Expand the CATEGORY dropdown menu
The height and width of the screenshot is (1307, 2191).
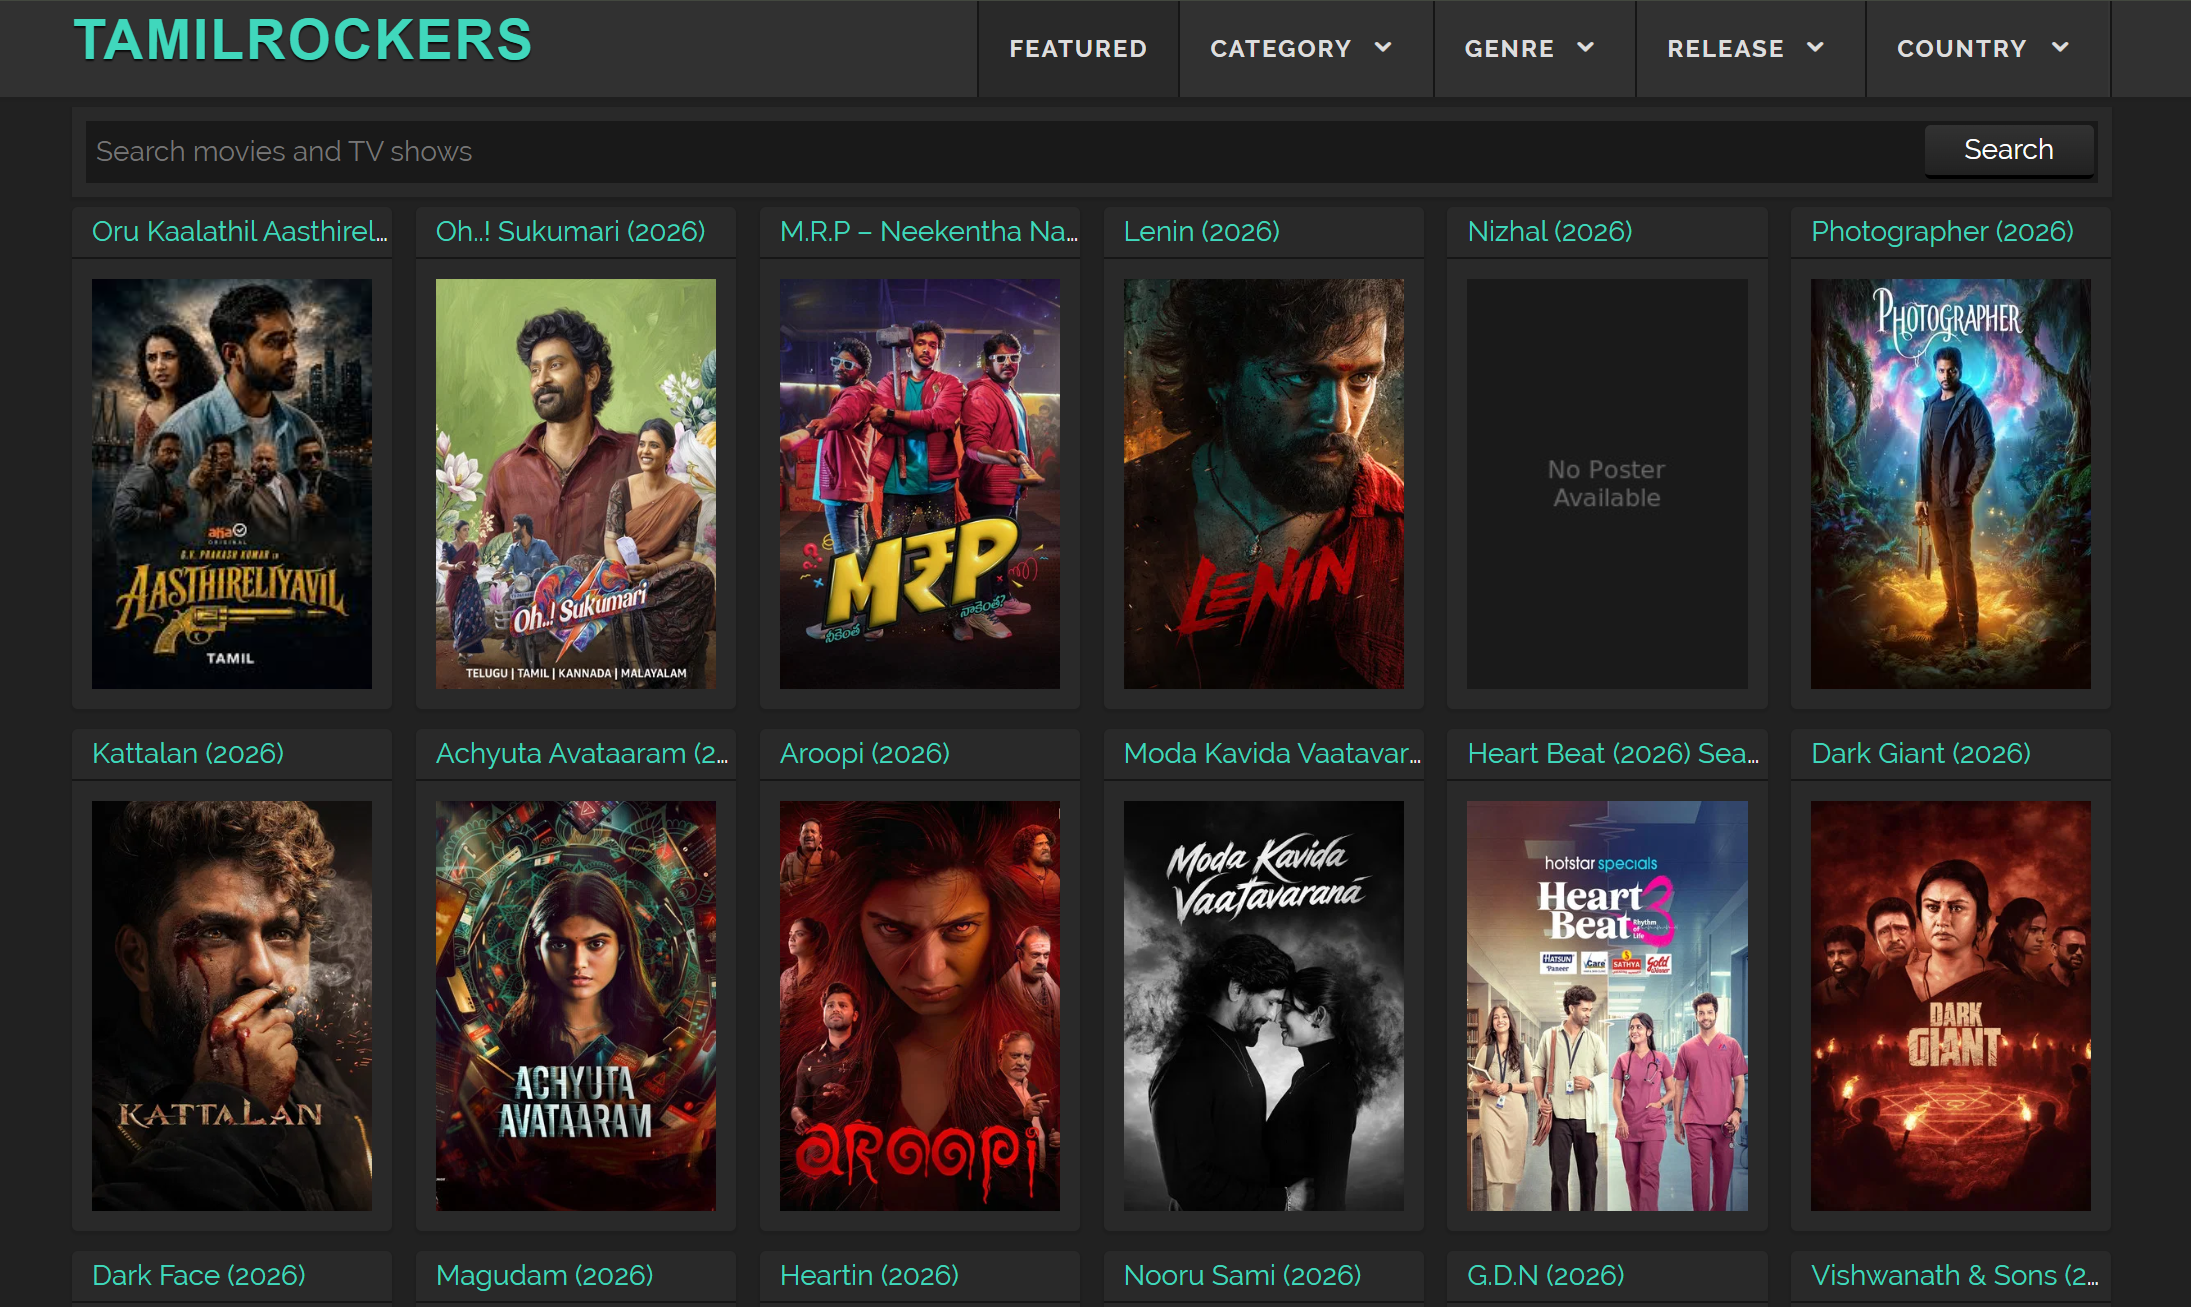[x=1305, y=49]
